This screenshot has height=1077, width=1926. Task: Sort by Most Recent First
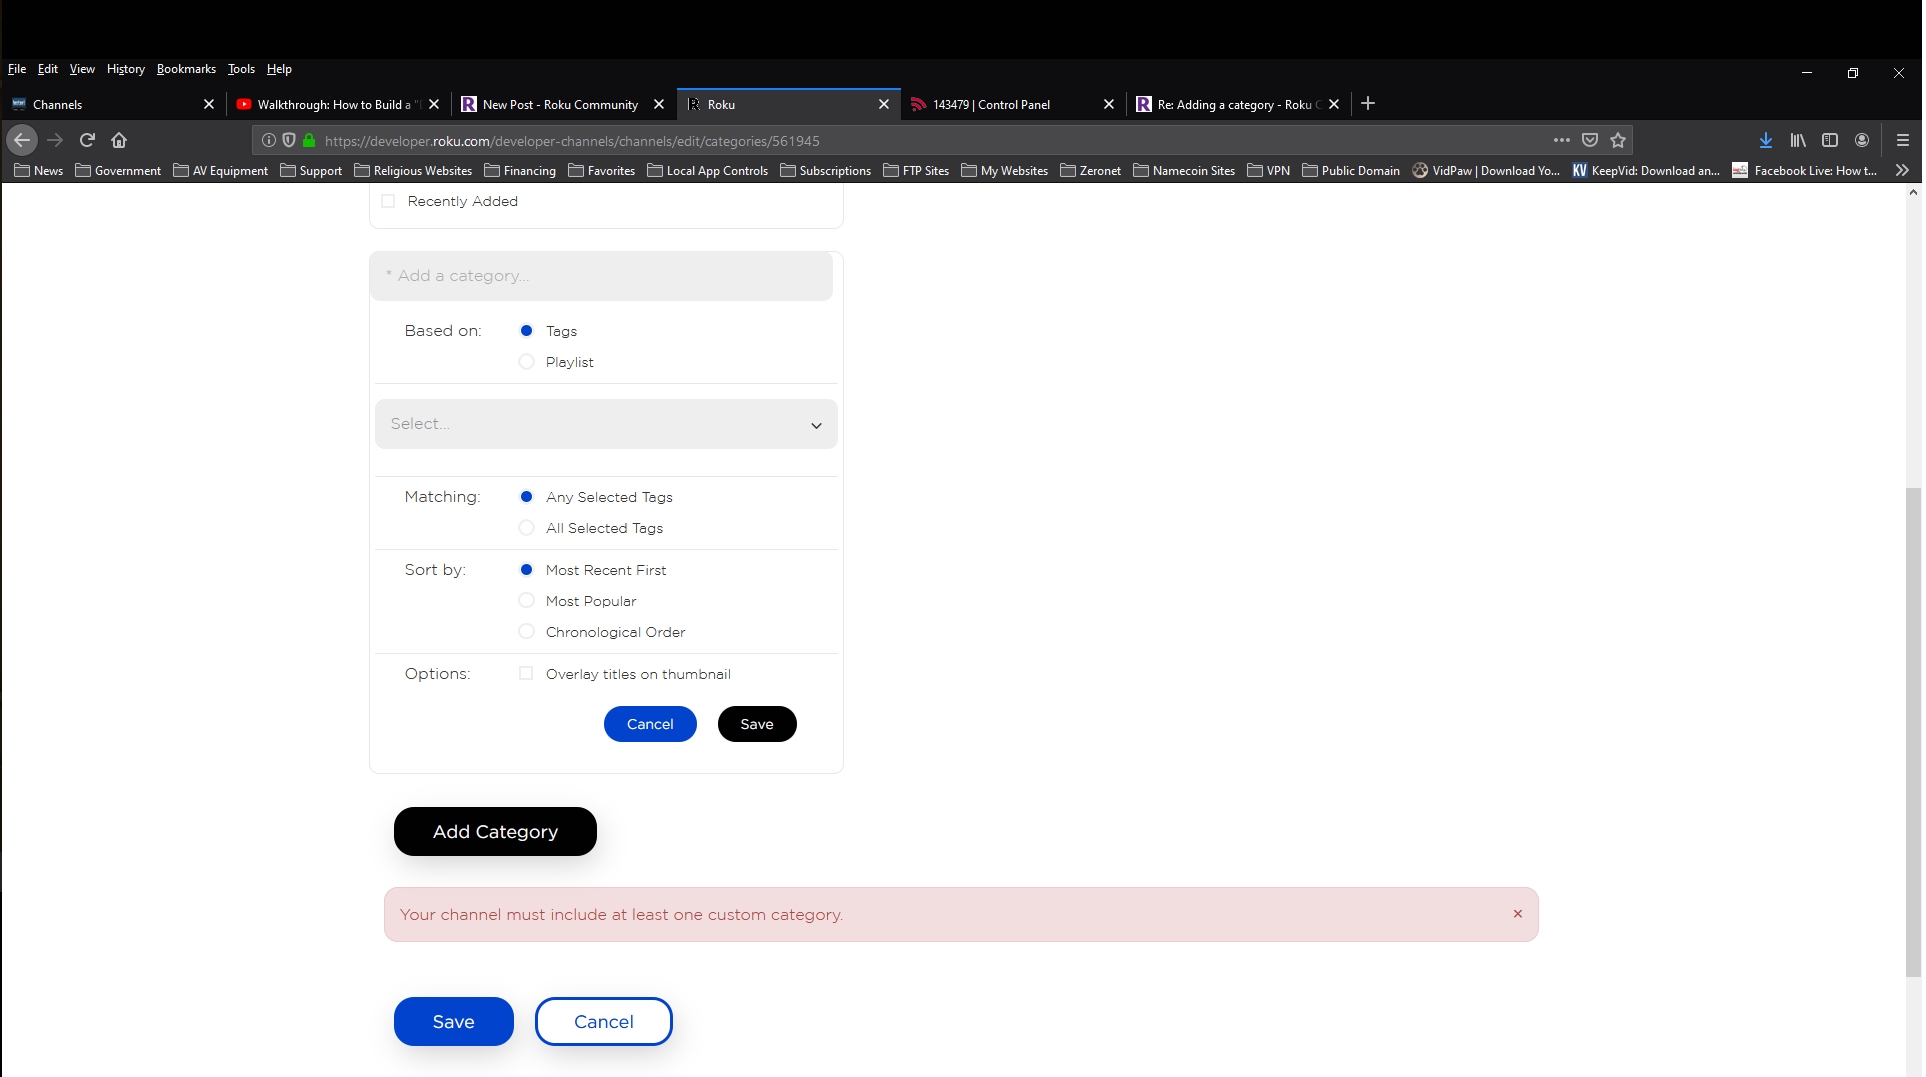point(526,569)
